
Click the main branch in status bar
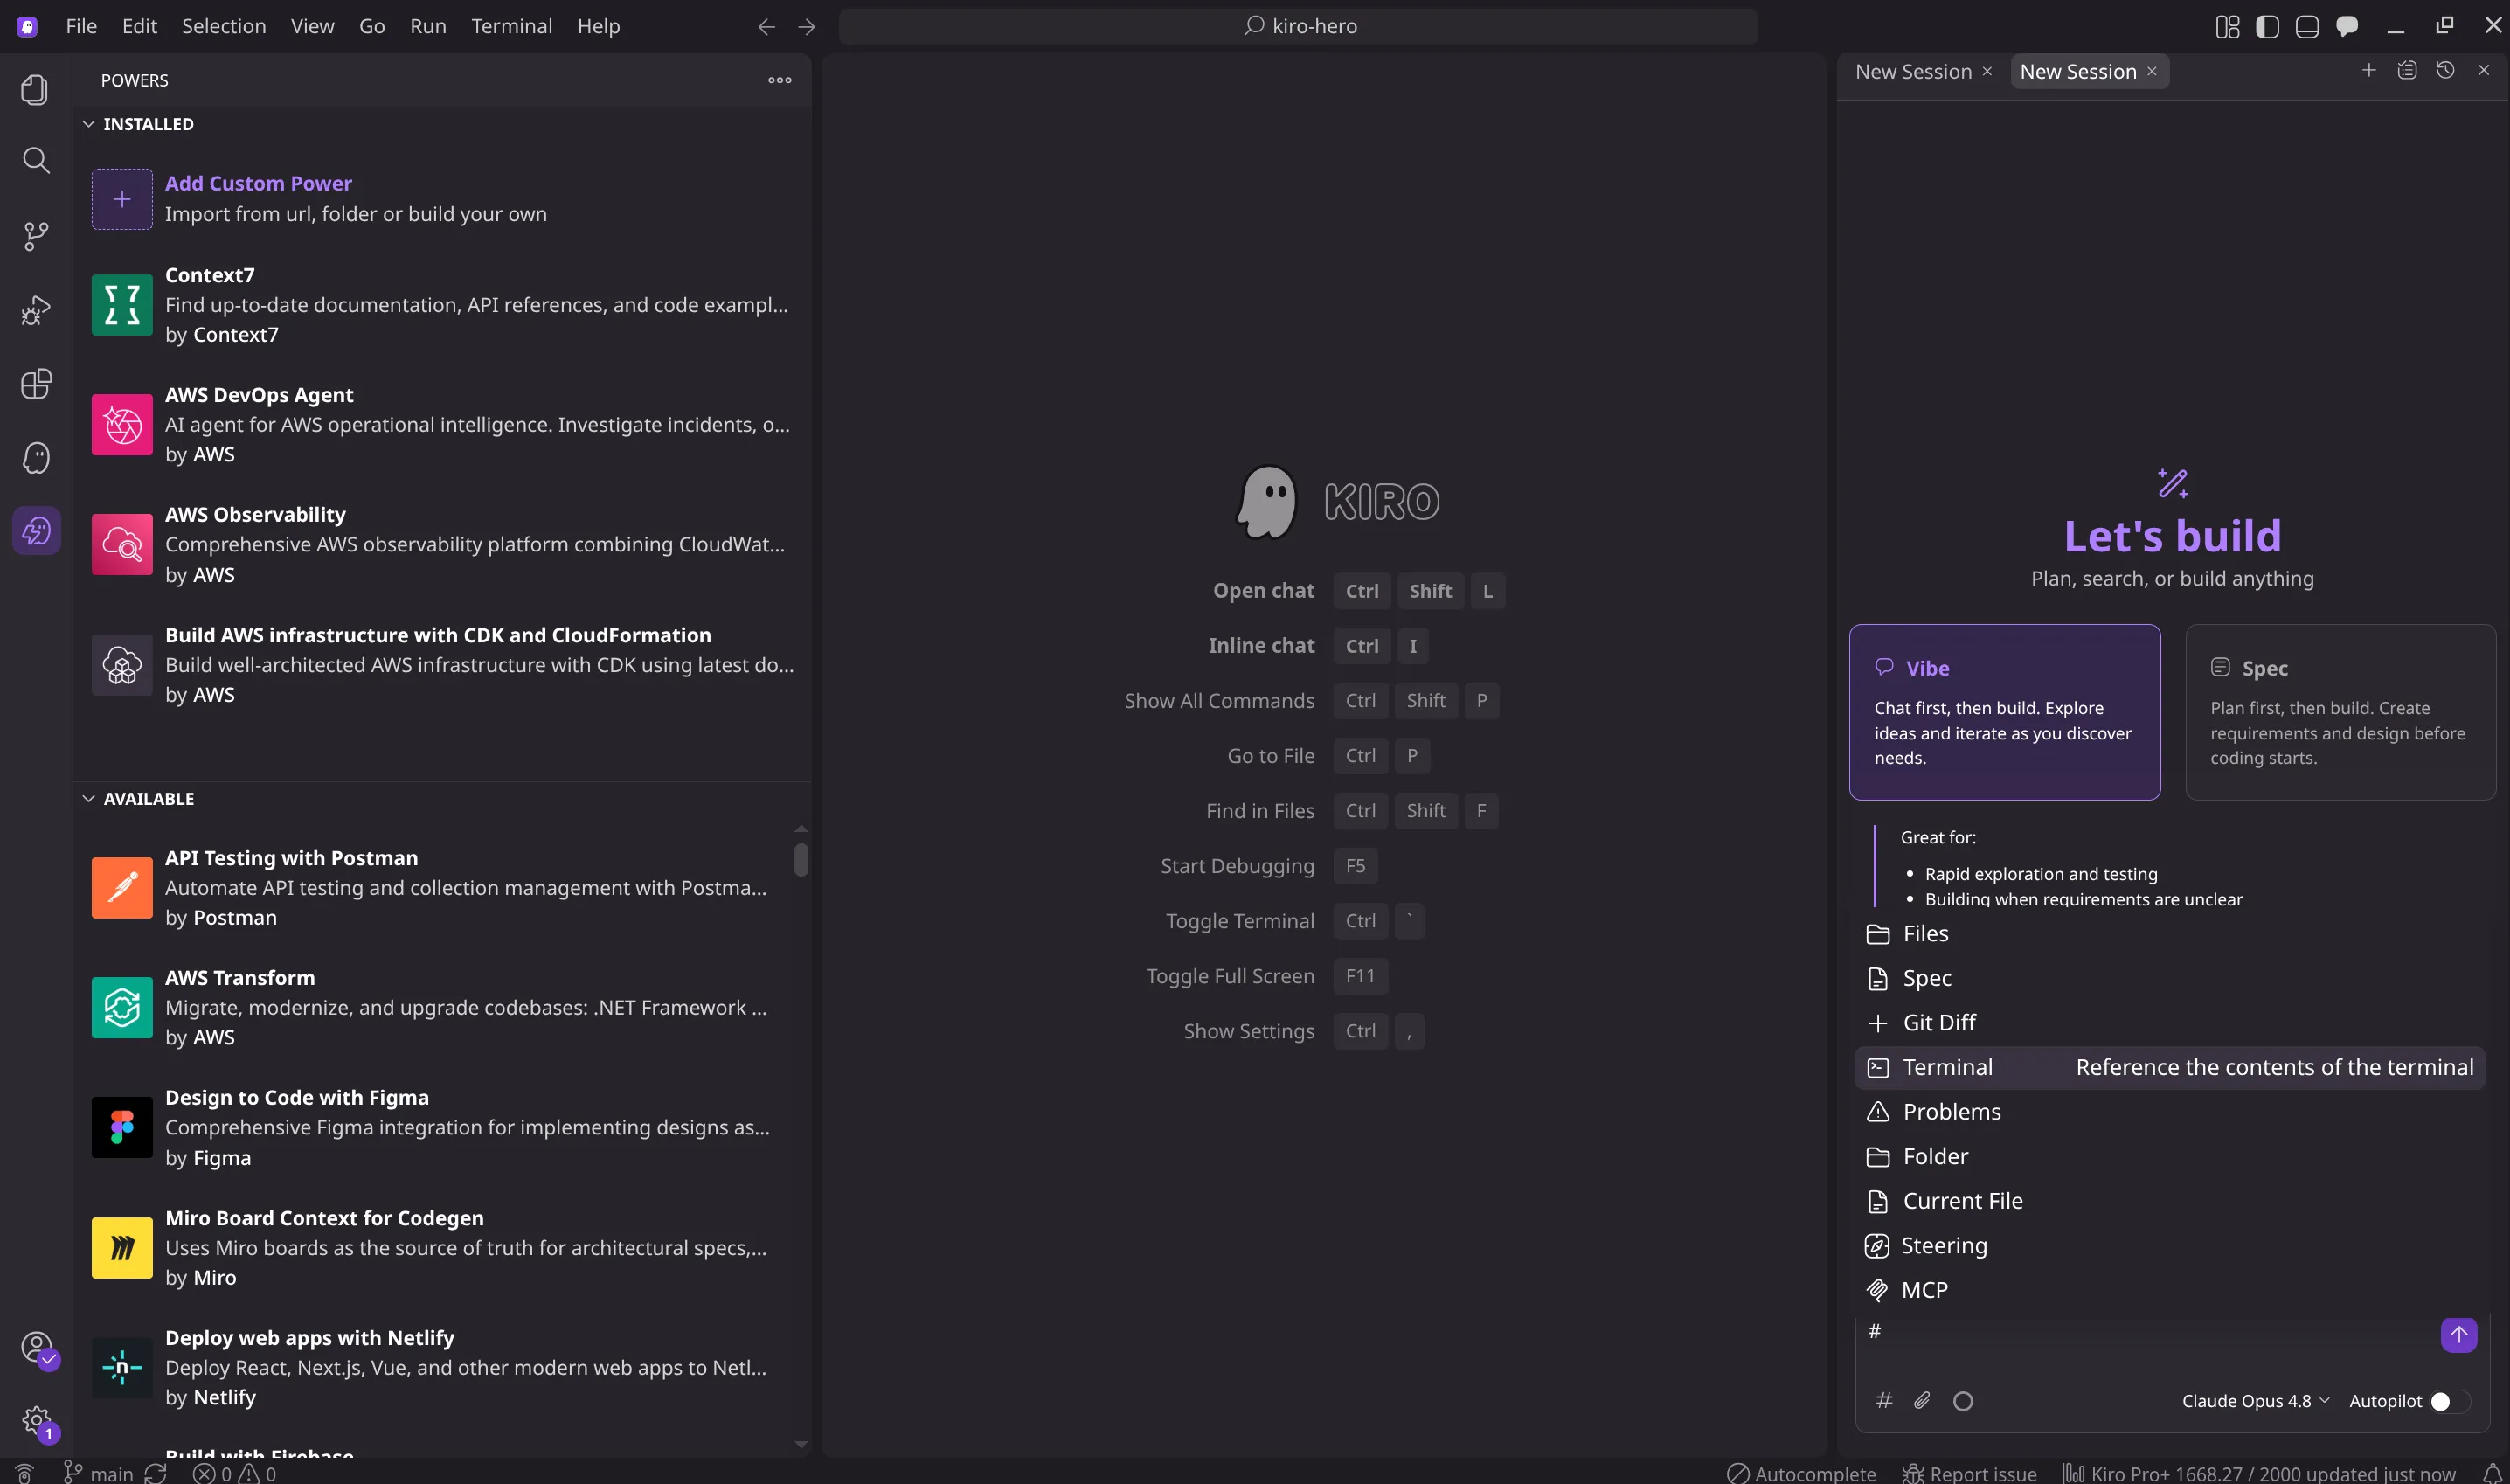click(98, 1473)
